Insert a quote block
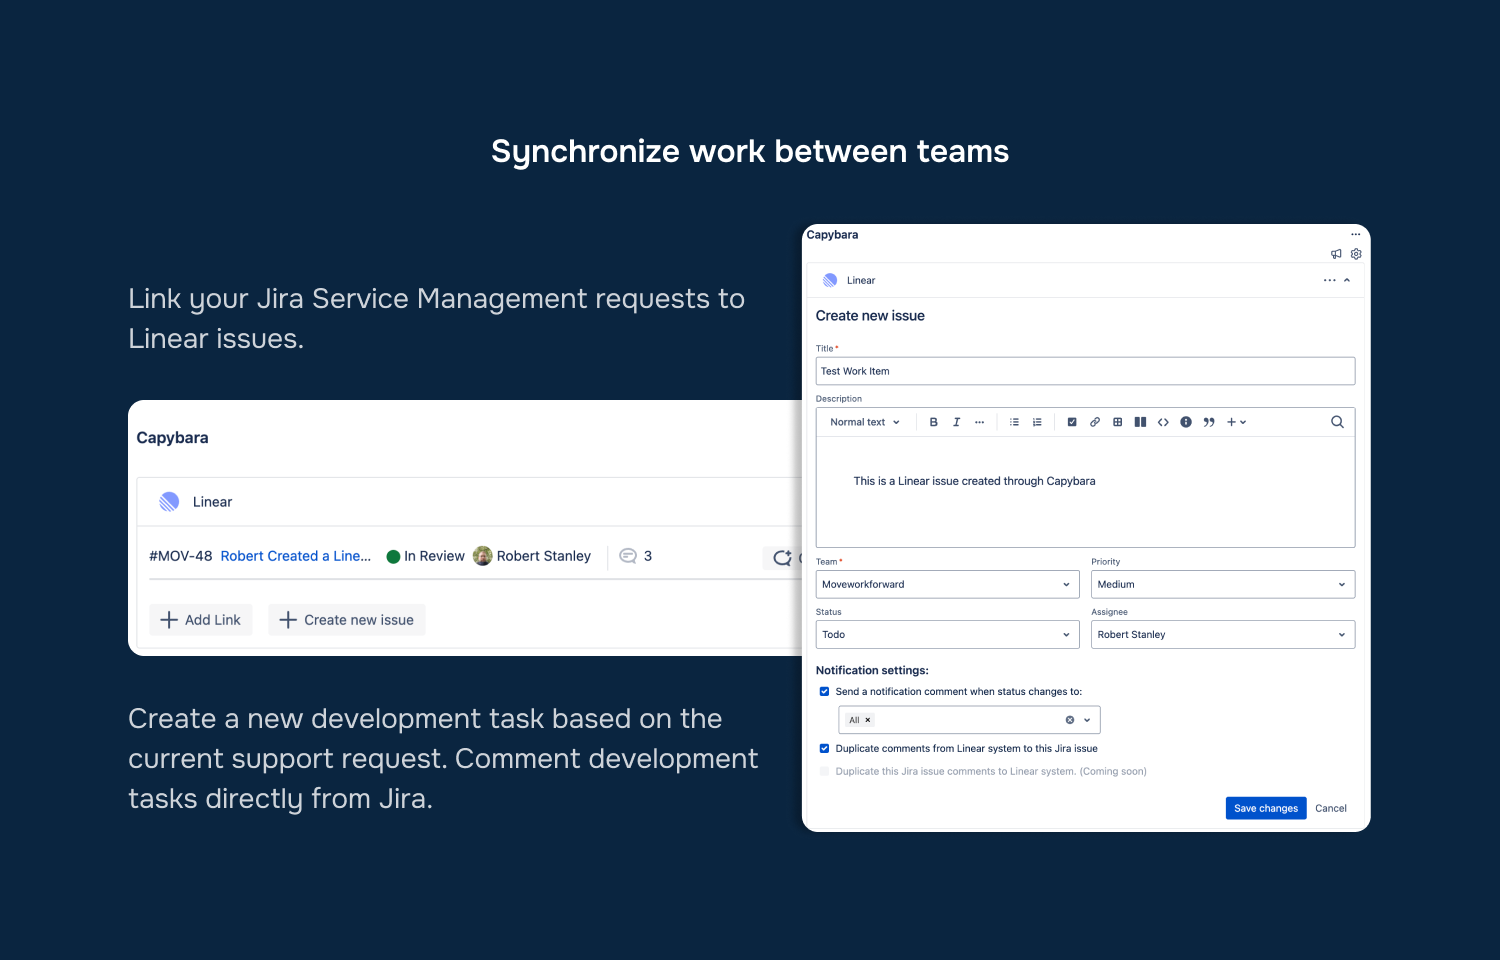This screenshot has height=960, width=1500. pyautogui.click(x=1209, y=421)
